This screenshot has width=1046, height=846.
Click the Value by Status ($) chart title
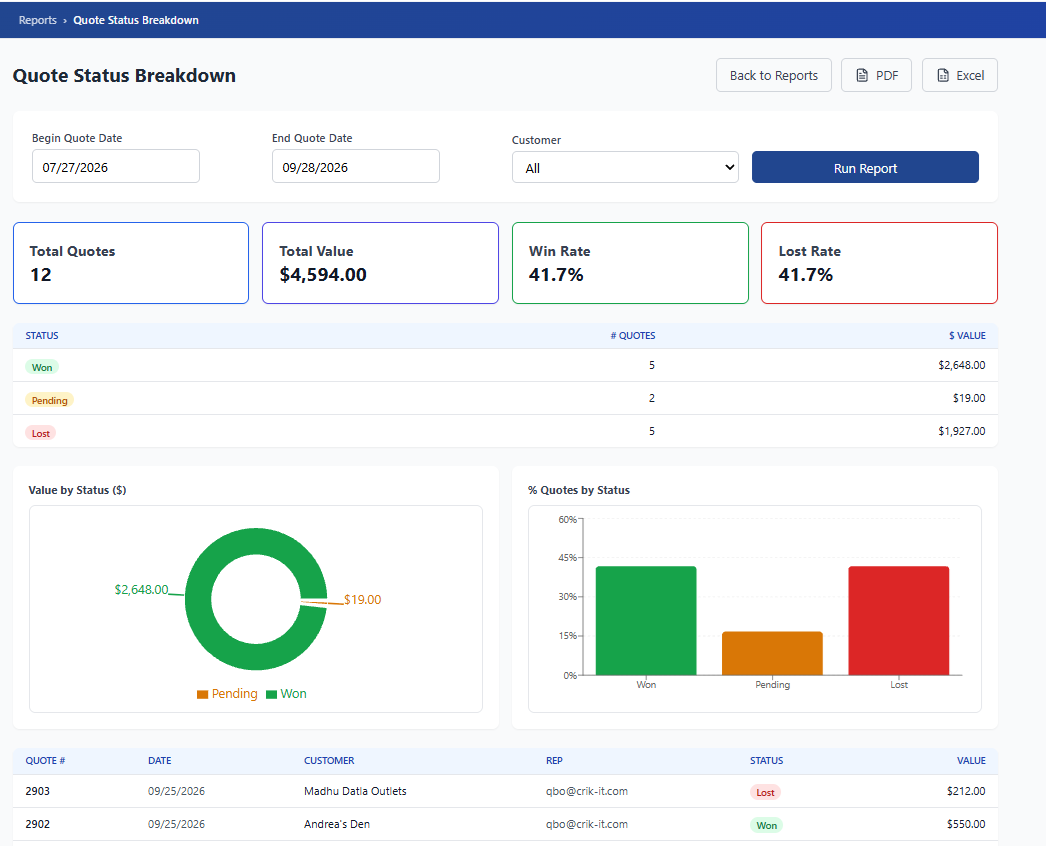(x=77, y=490)
